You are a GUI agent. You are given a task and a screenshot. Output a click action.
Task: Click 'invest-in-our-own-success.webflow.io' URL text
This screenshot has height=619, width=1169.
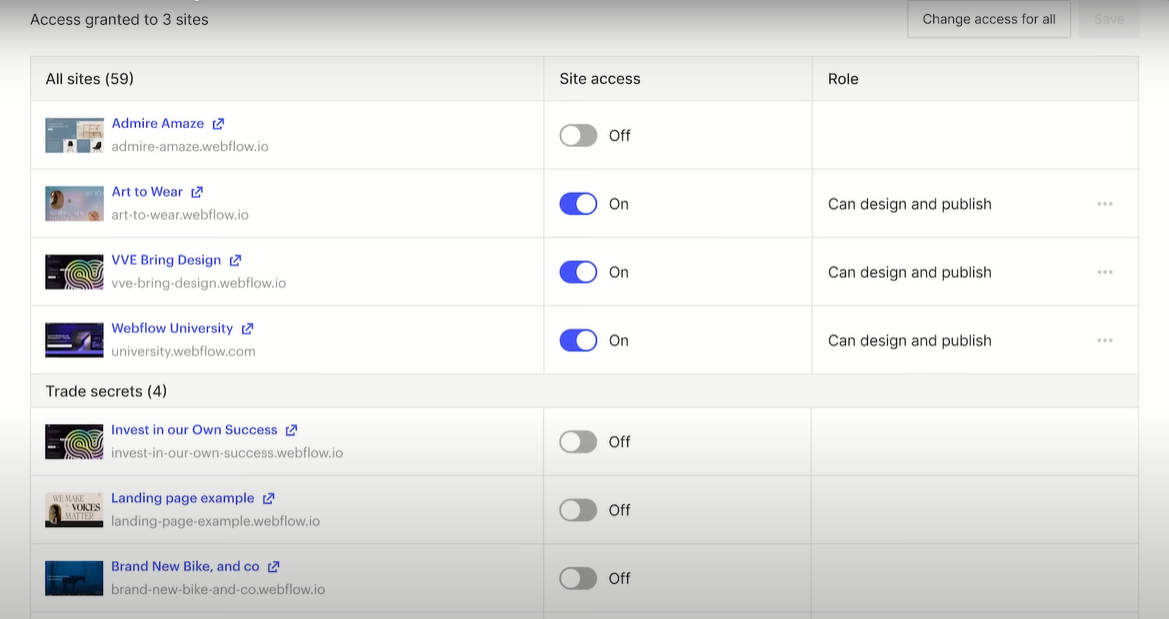227,453
